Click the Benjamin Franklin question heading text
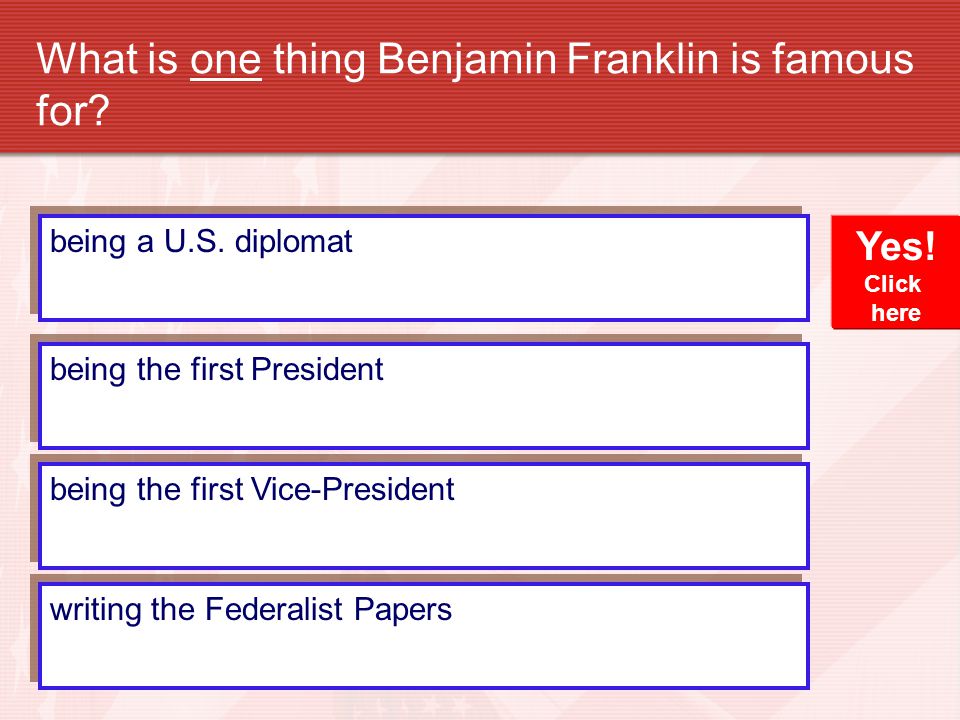Screen dimensions: 960x720 (x=474, y=84)
